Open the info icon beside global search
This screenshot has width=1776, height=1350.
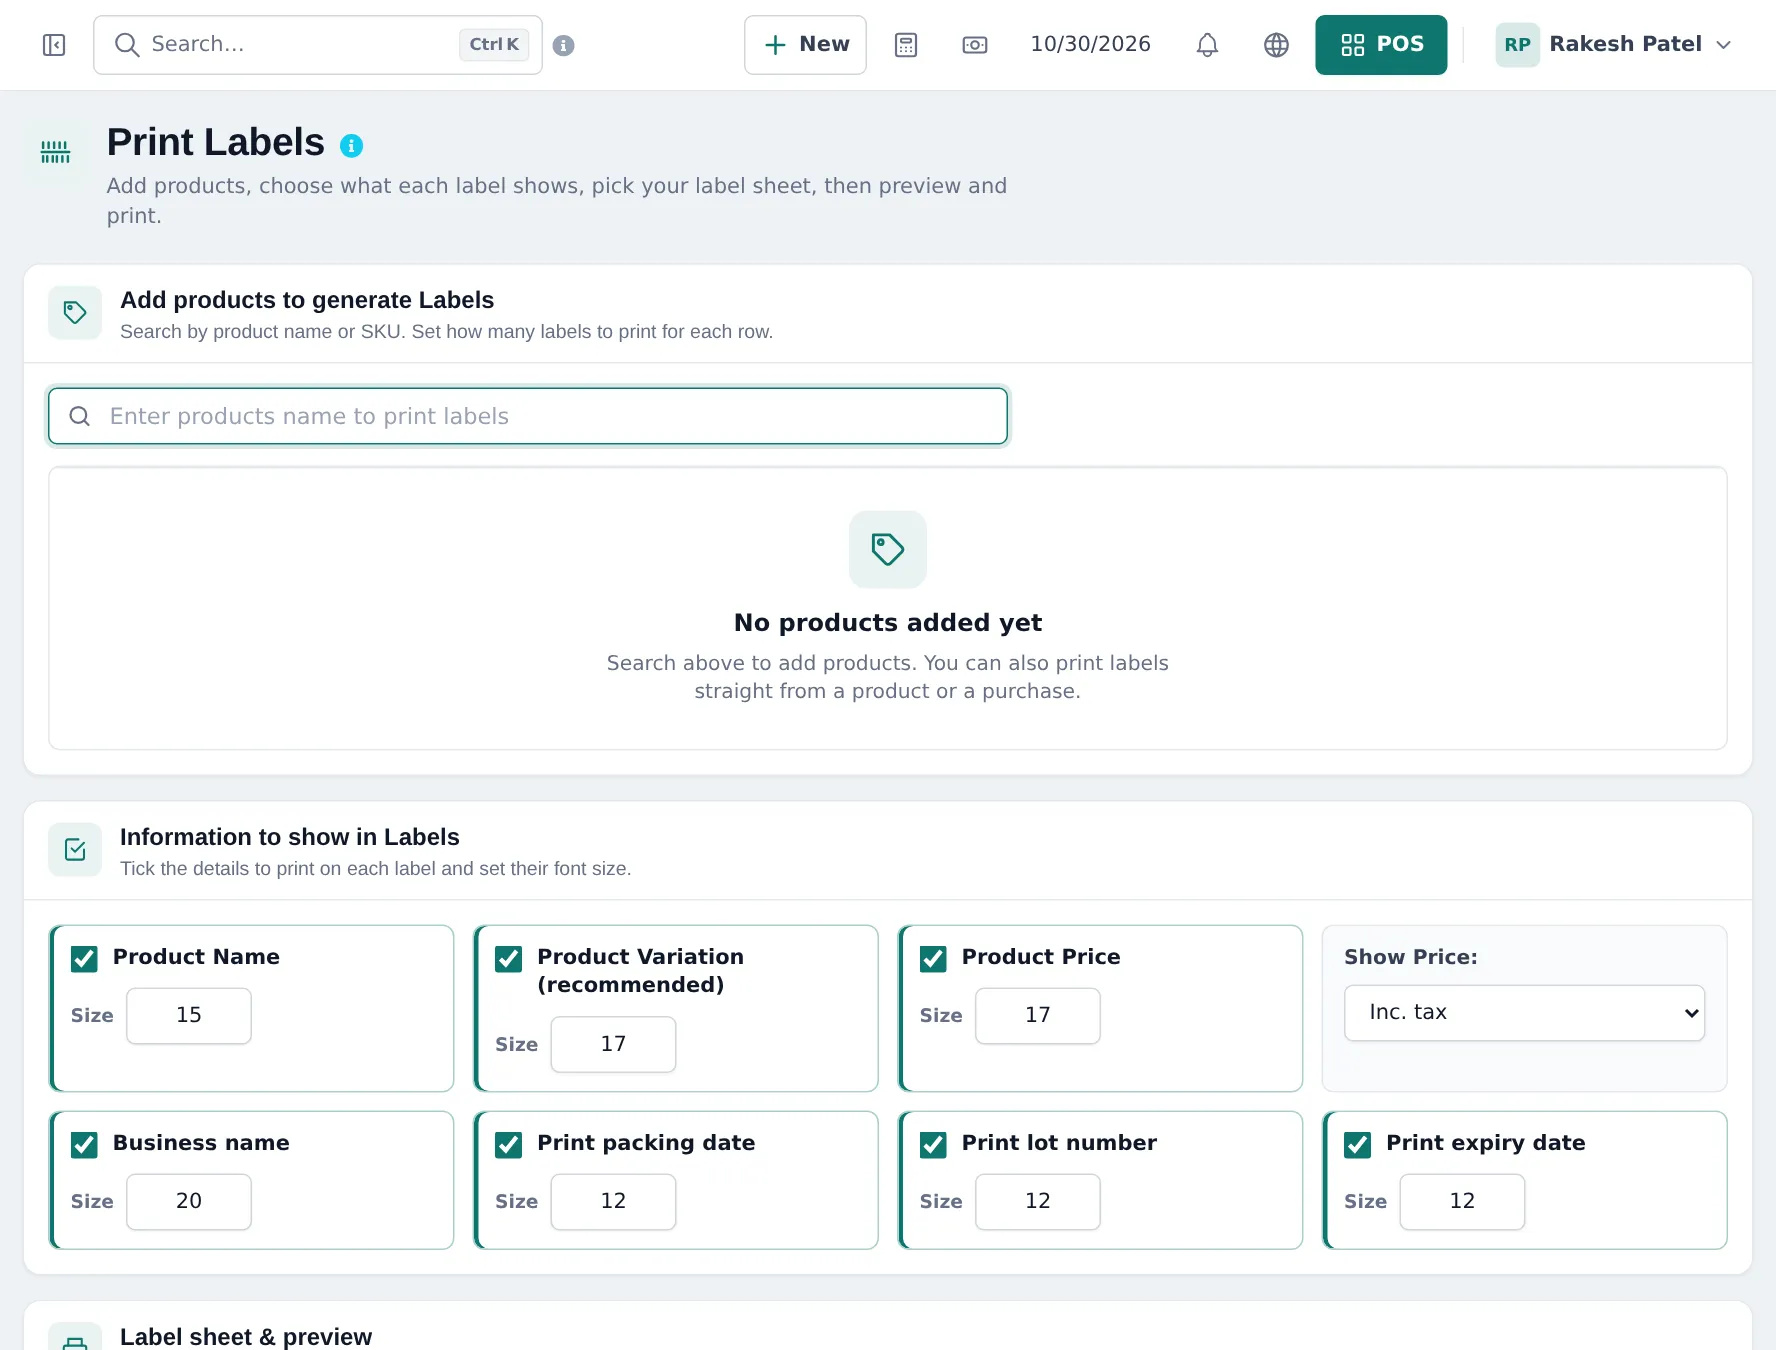[x=564, y=45]
